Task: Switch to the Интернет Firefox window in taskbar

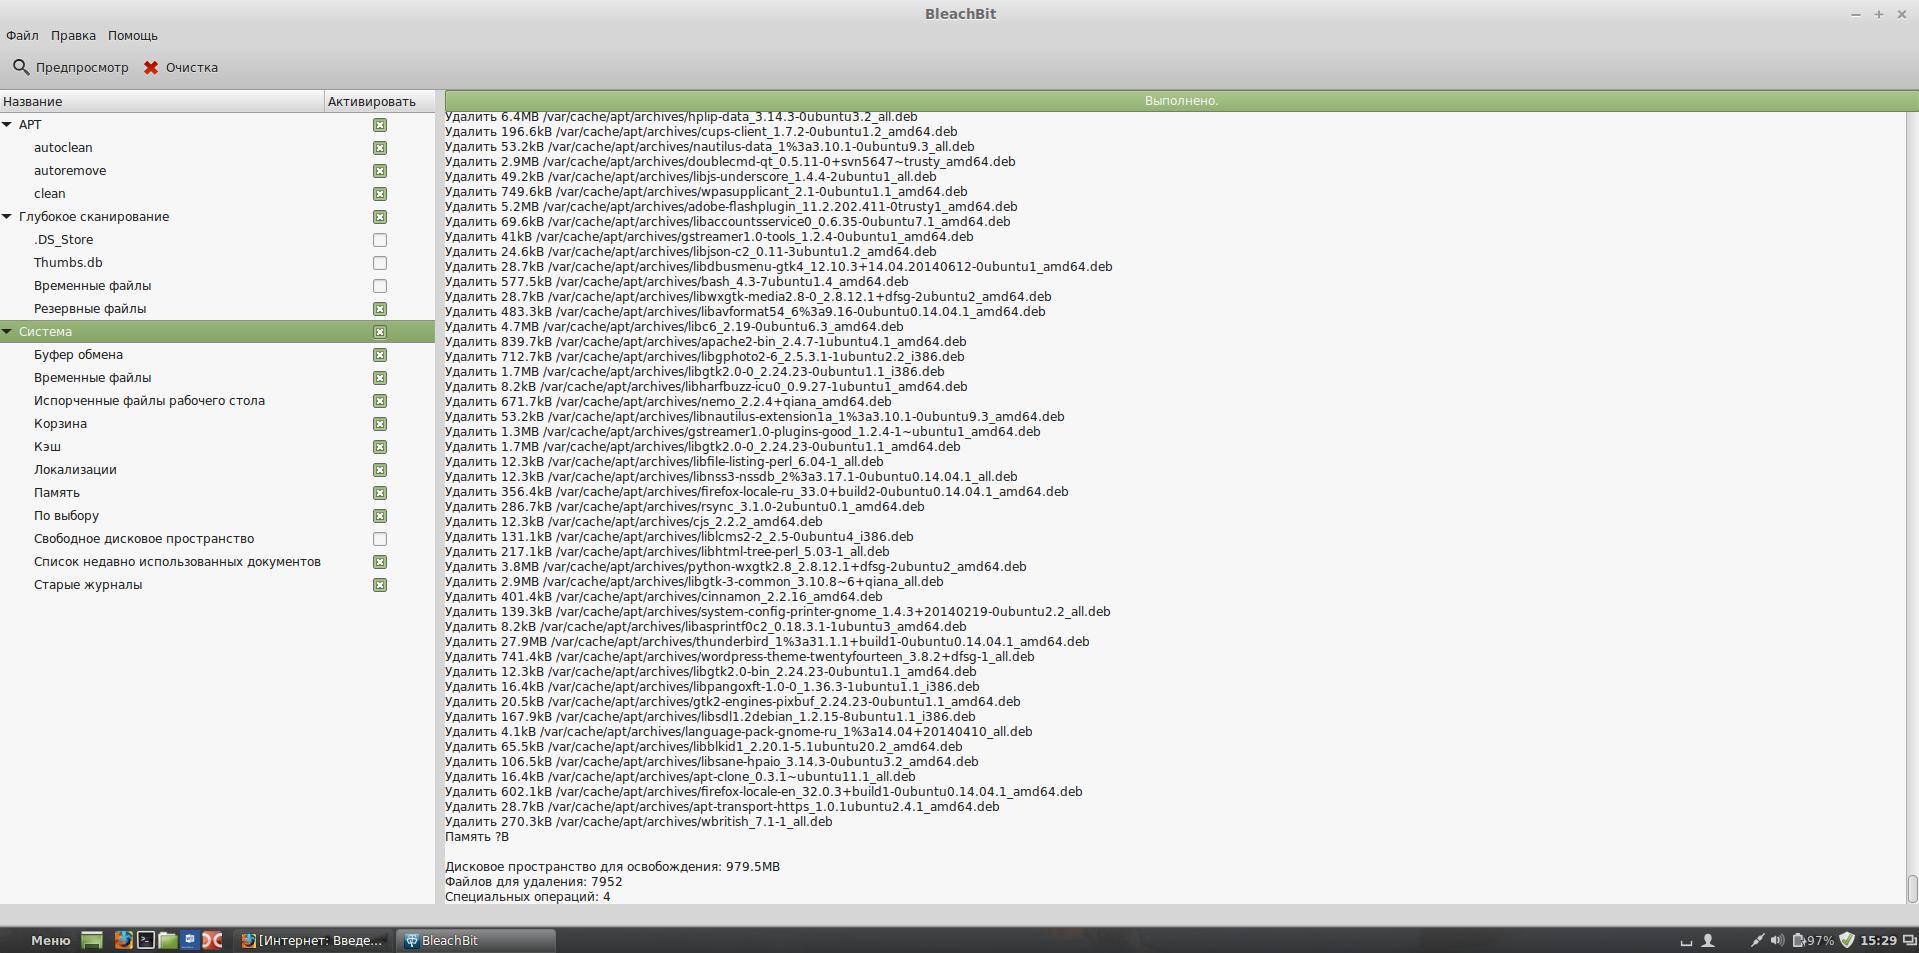Action: pyautogui.click(x=314, y=940)
